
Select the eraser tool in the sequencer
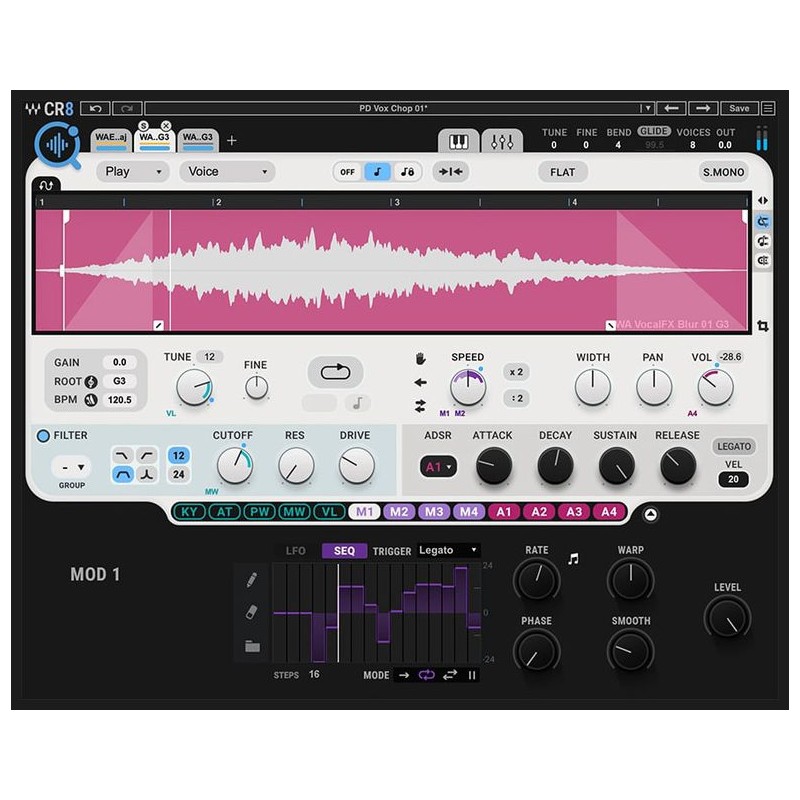(x=252, y=611)
